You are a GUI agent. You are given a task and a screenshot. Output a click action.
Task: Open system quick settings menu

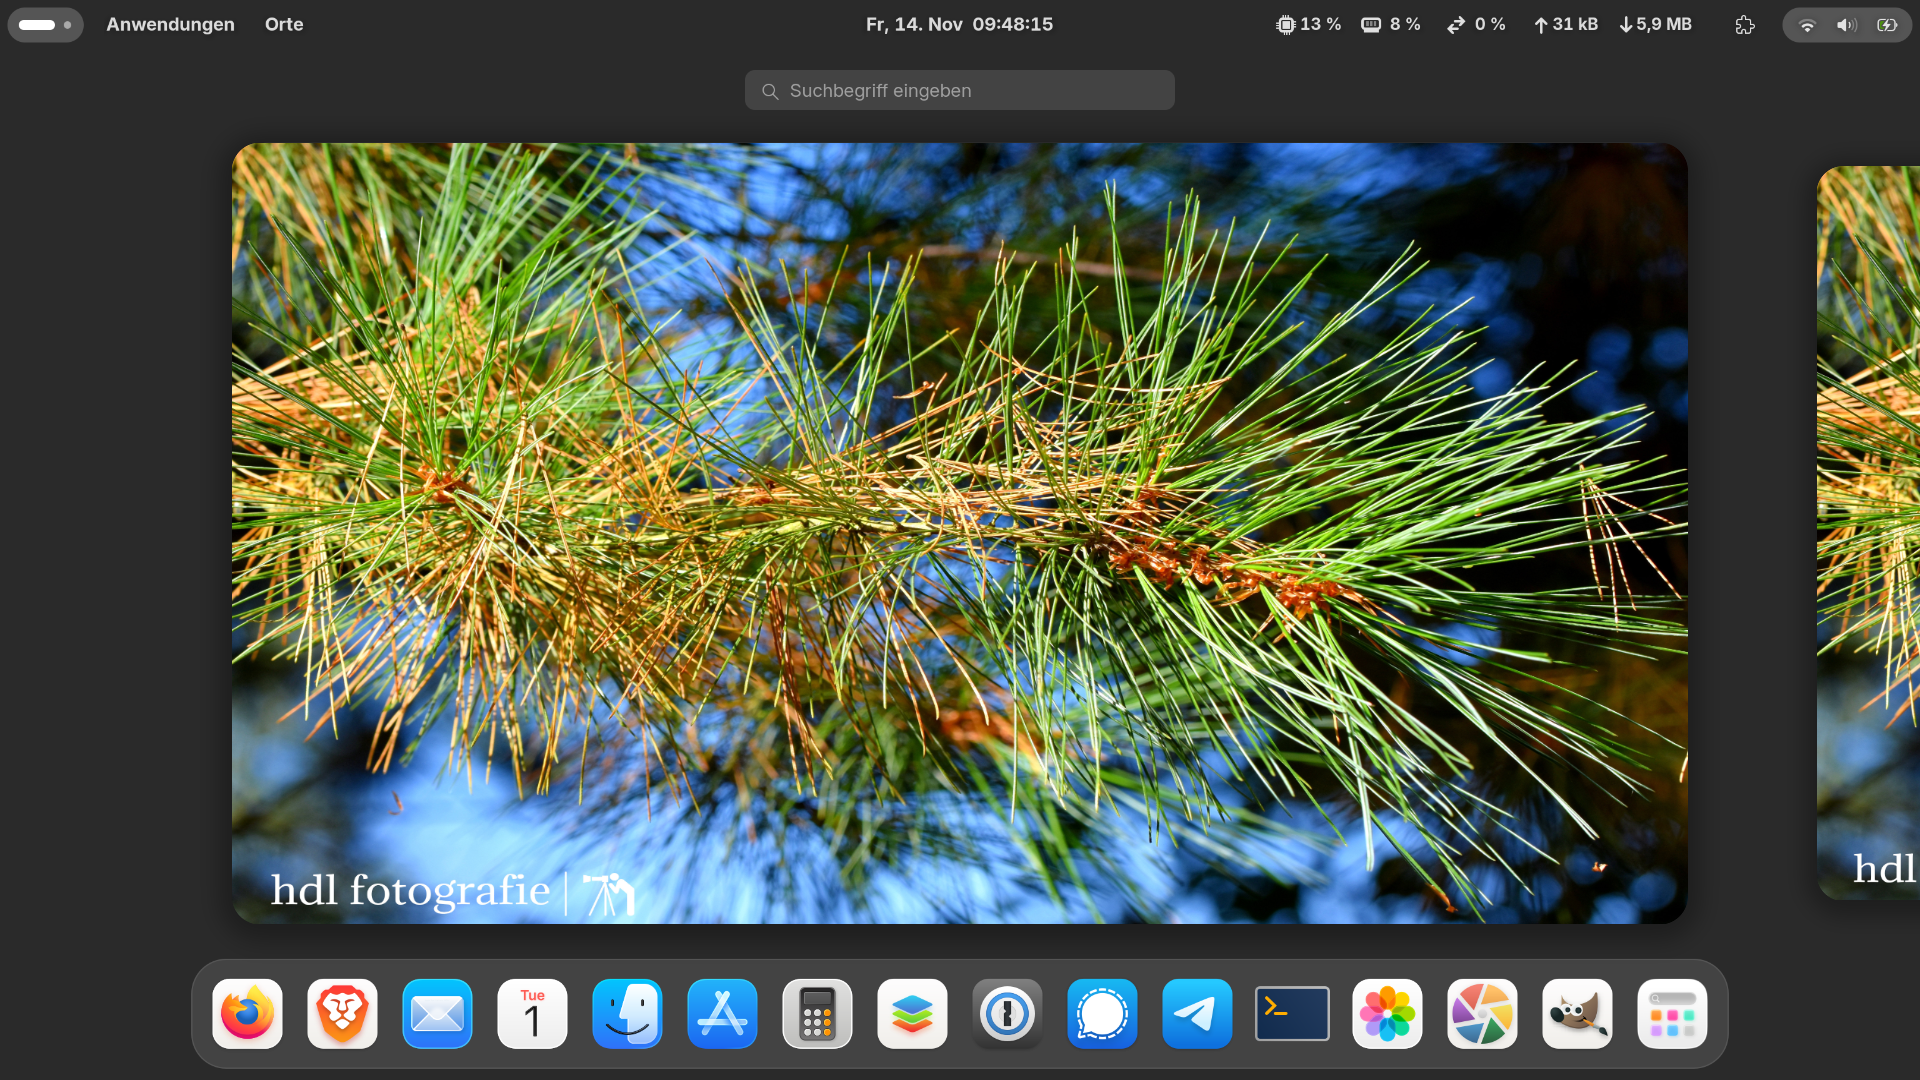1846,25
